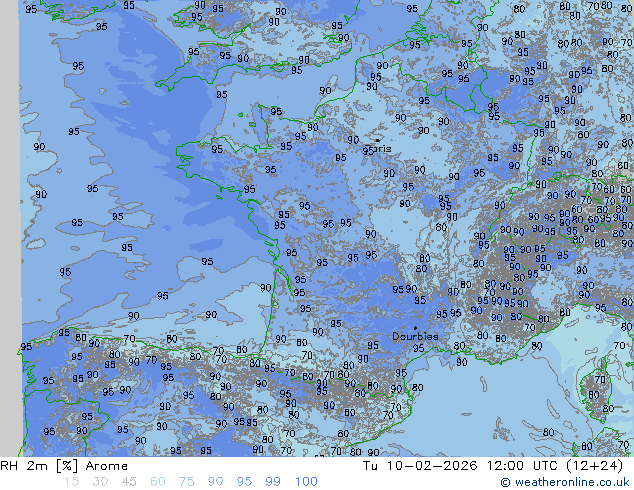Click legend value 100
Screen dimensions: 634x490
pos(306,482)
